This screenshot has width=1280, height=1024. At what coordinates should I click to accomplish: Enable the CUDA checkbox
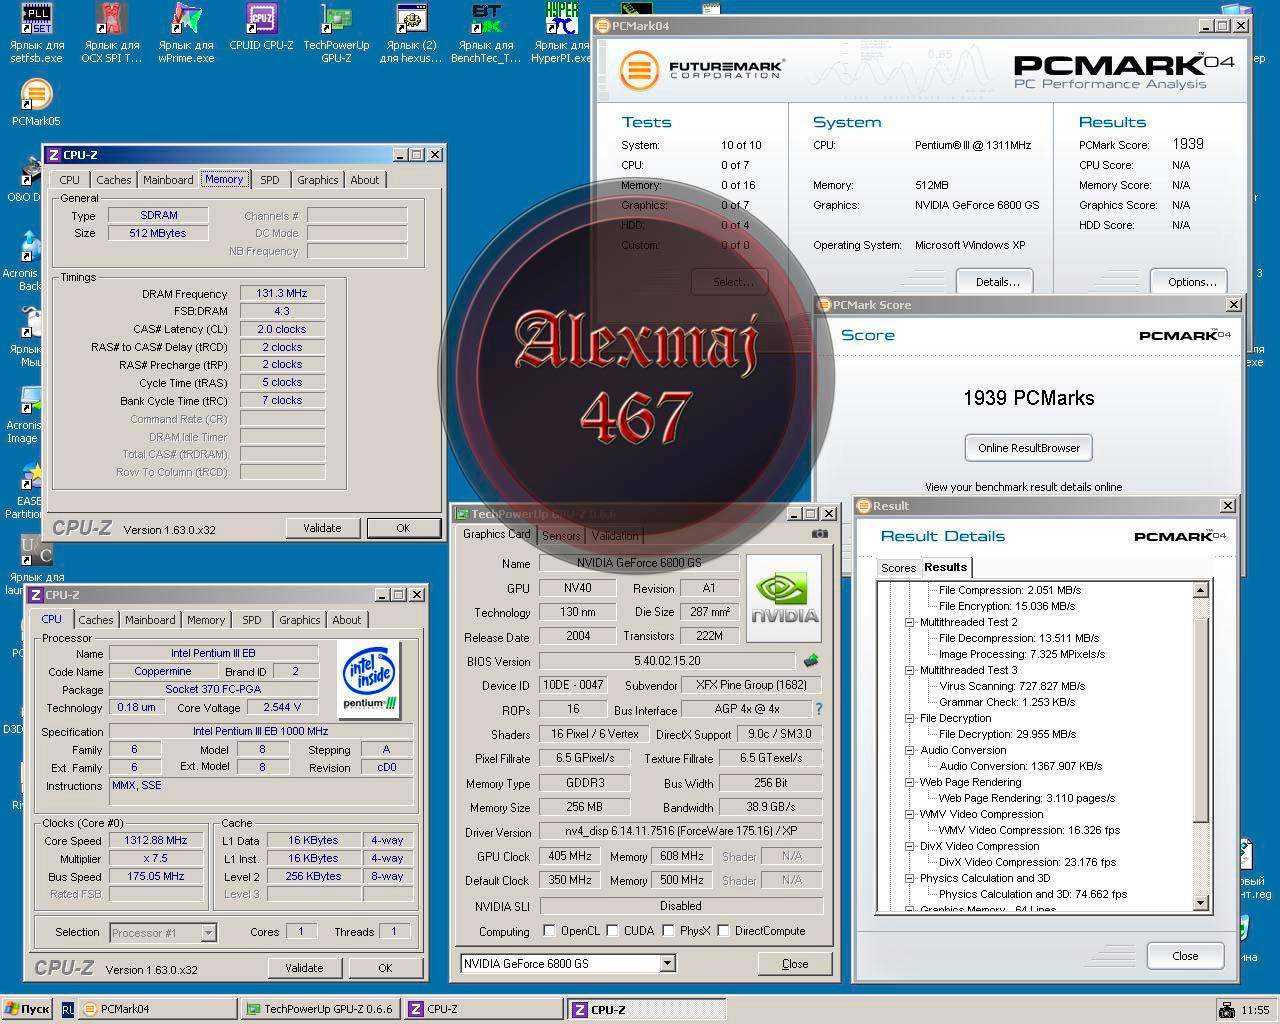(x=612, y=931)
